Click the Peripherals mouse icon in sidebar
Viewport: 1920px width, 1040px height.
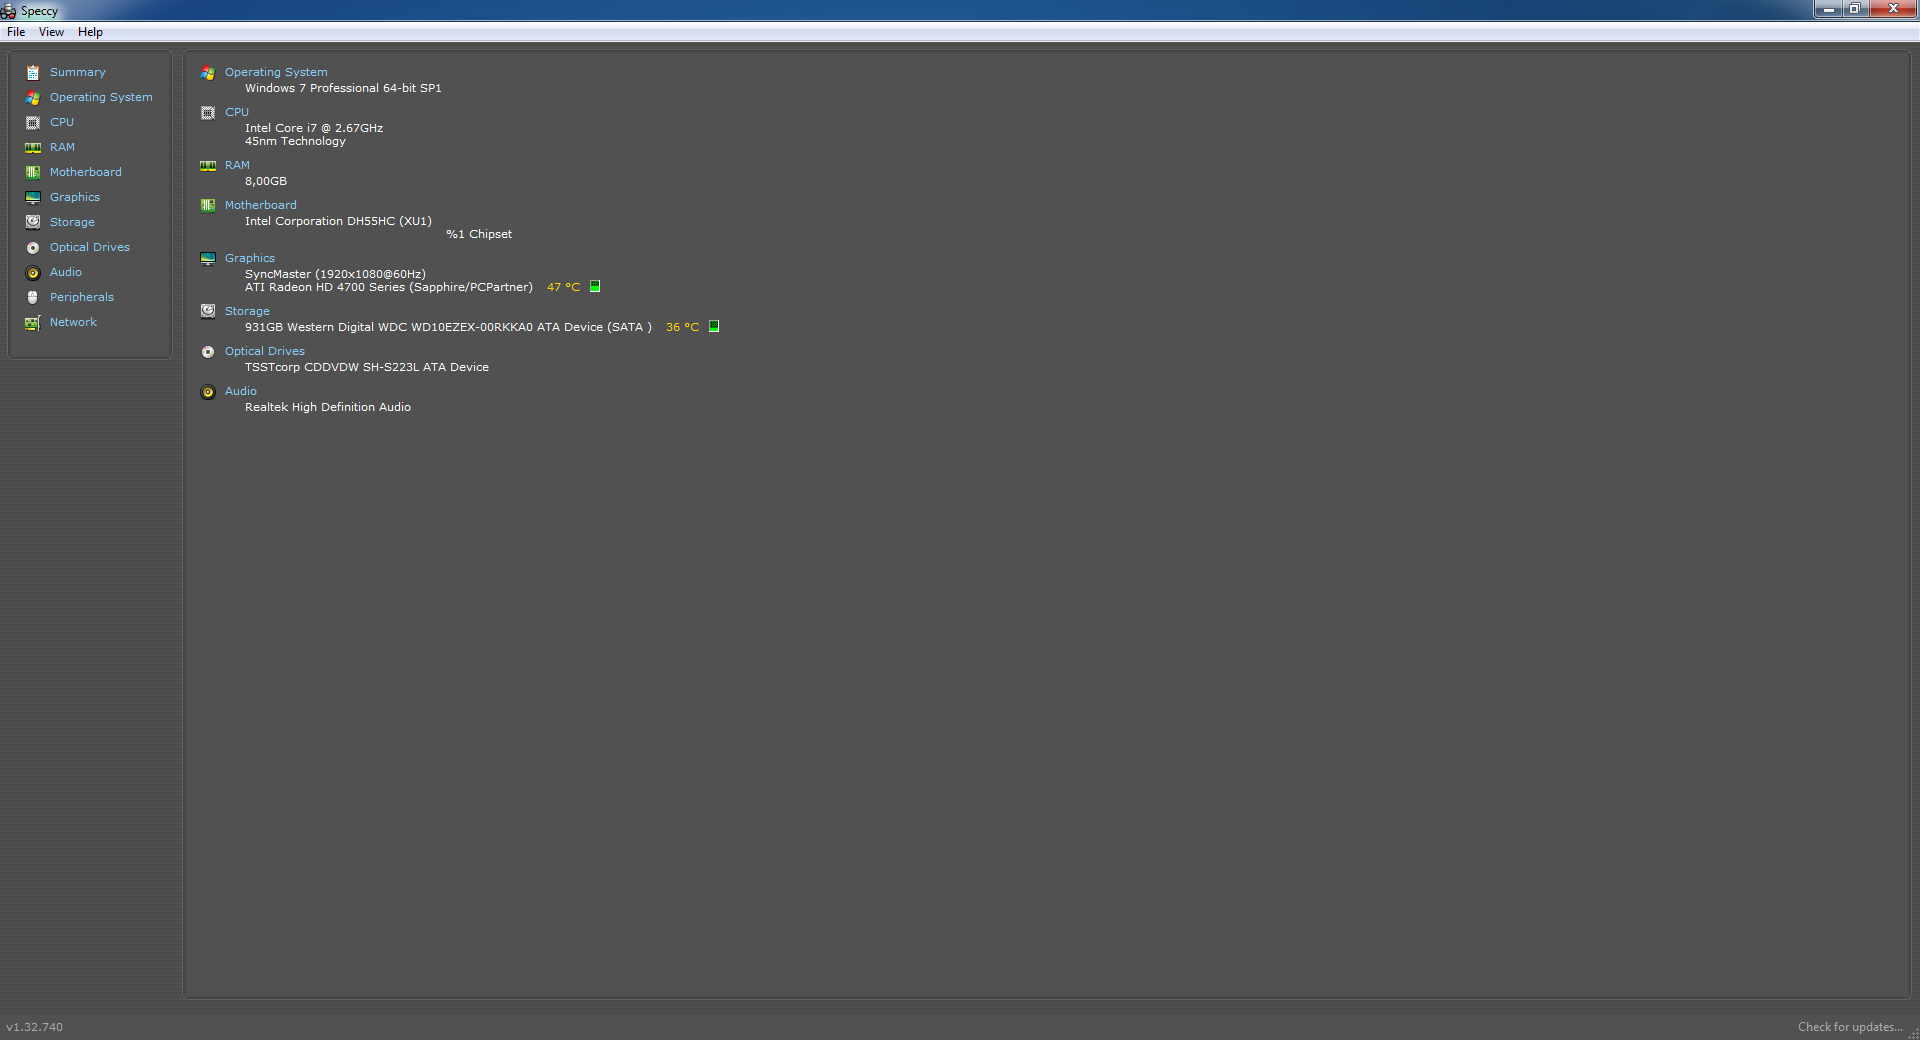pyautogui.click(x=33, y=297)
